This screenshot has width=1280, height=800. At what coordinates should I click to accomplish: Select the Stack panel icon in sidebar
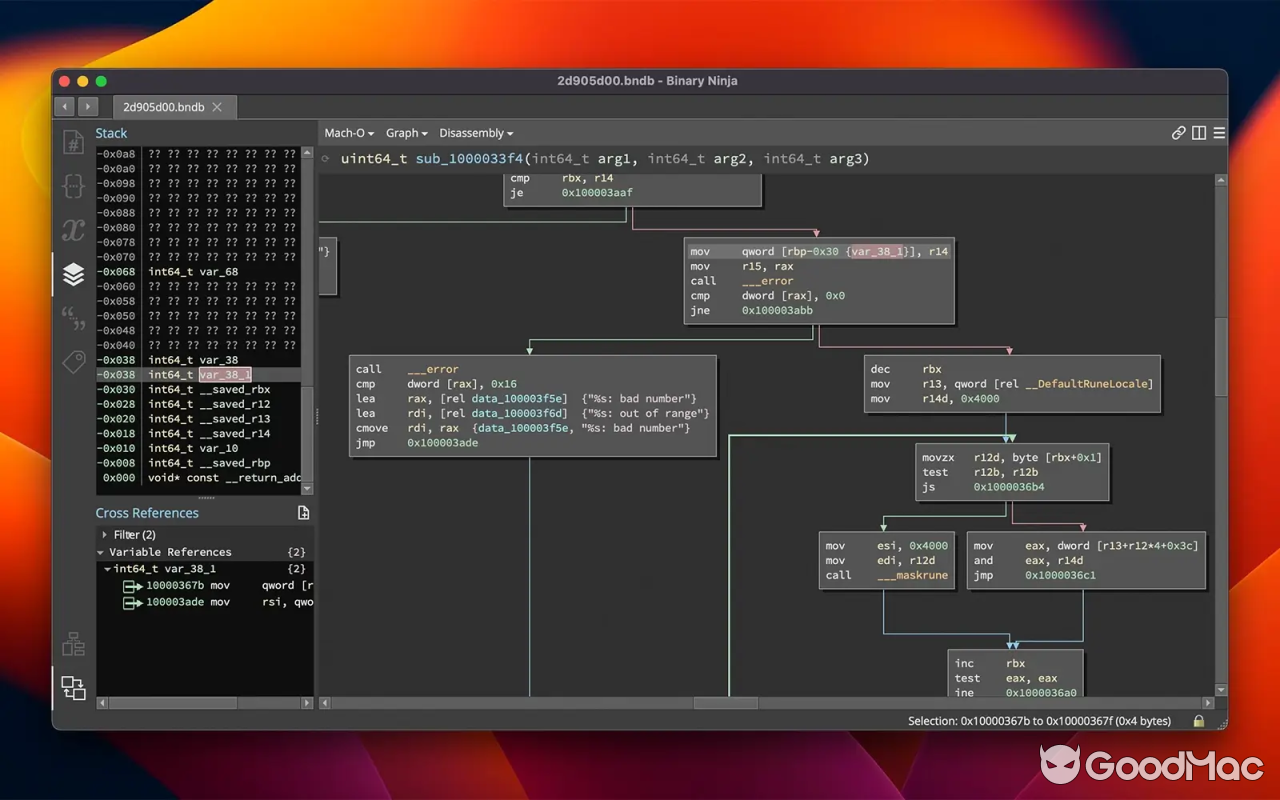[73, 273]
